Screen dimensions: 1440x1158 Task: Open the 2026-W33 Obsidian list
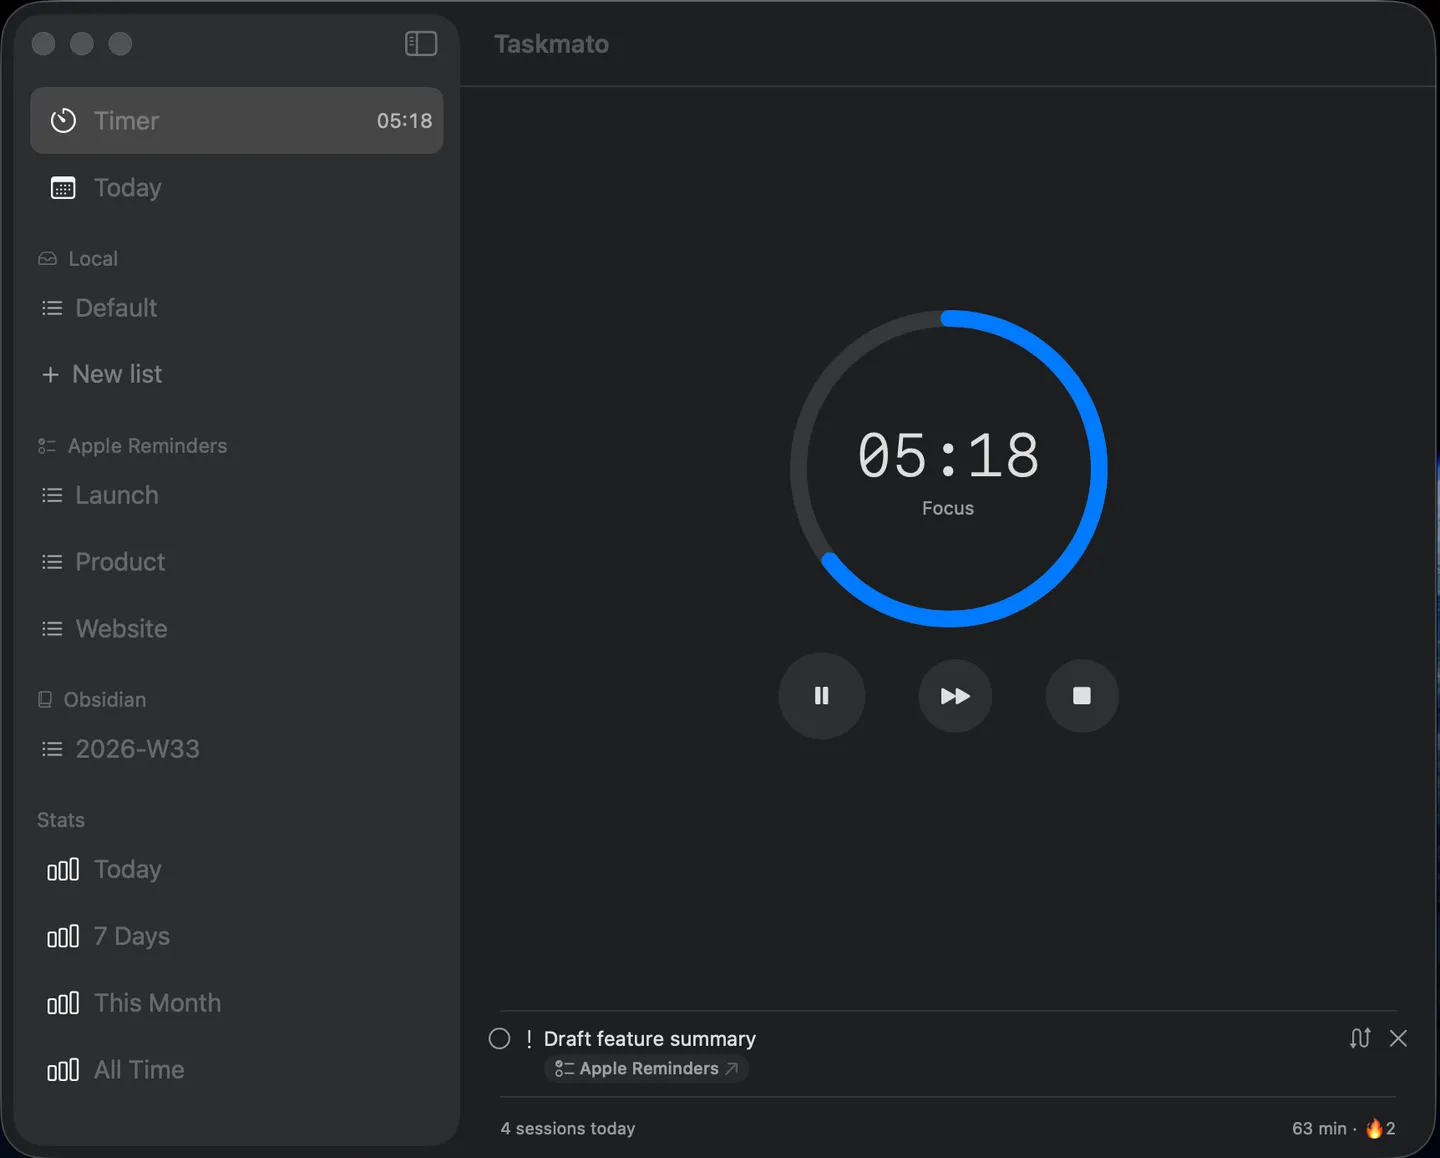tap(237, 749)
